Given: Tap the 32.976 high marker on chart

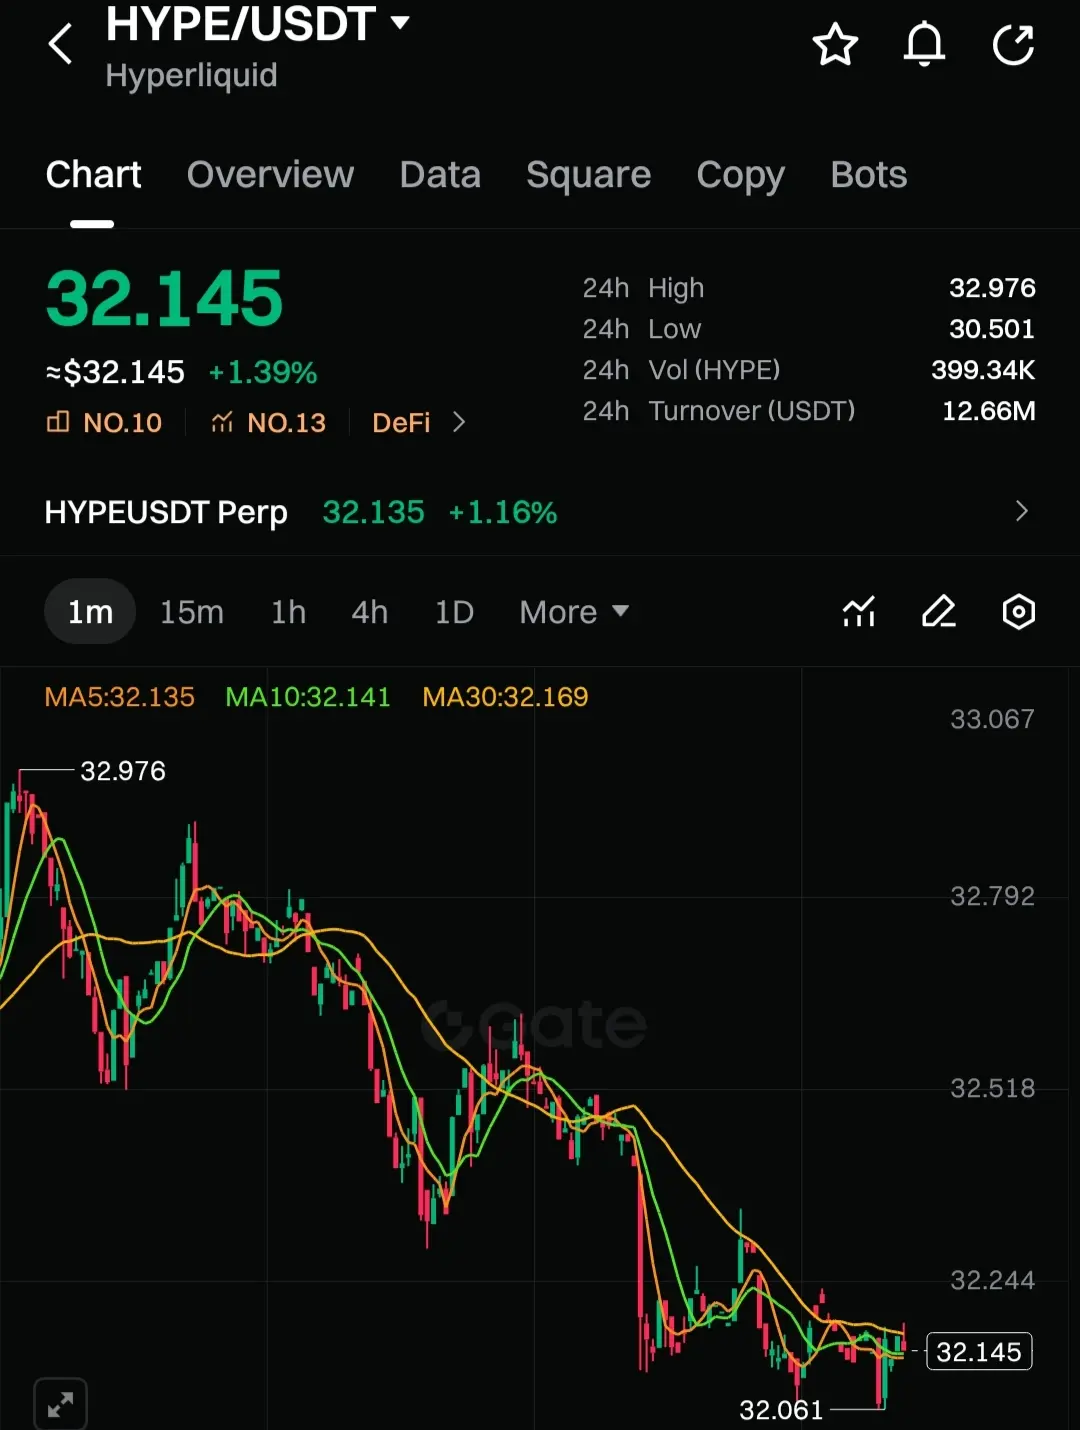Looking at the screenshot, I should pyautogui.click(x=123, y=771).
